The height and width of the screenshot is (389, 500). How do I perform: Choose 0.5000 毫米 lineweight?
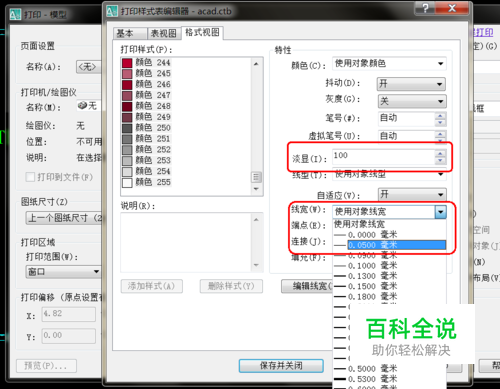point(389,369)
